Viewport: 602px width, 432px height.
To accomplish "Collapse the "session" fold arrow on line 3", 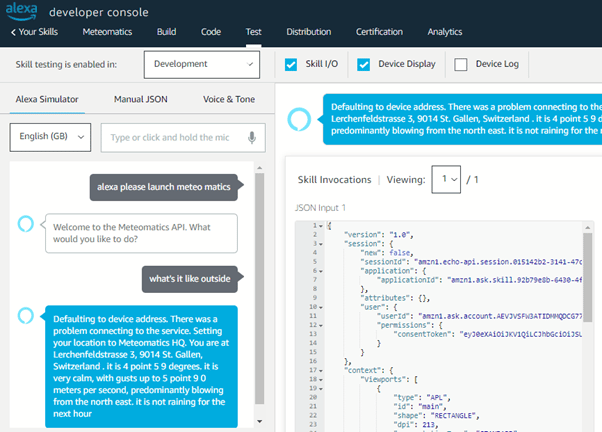I will [x=321, y=244].
